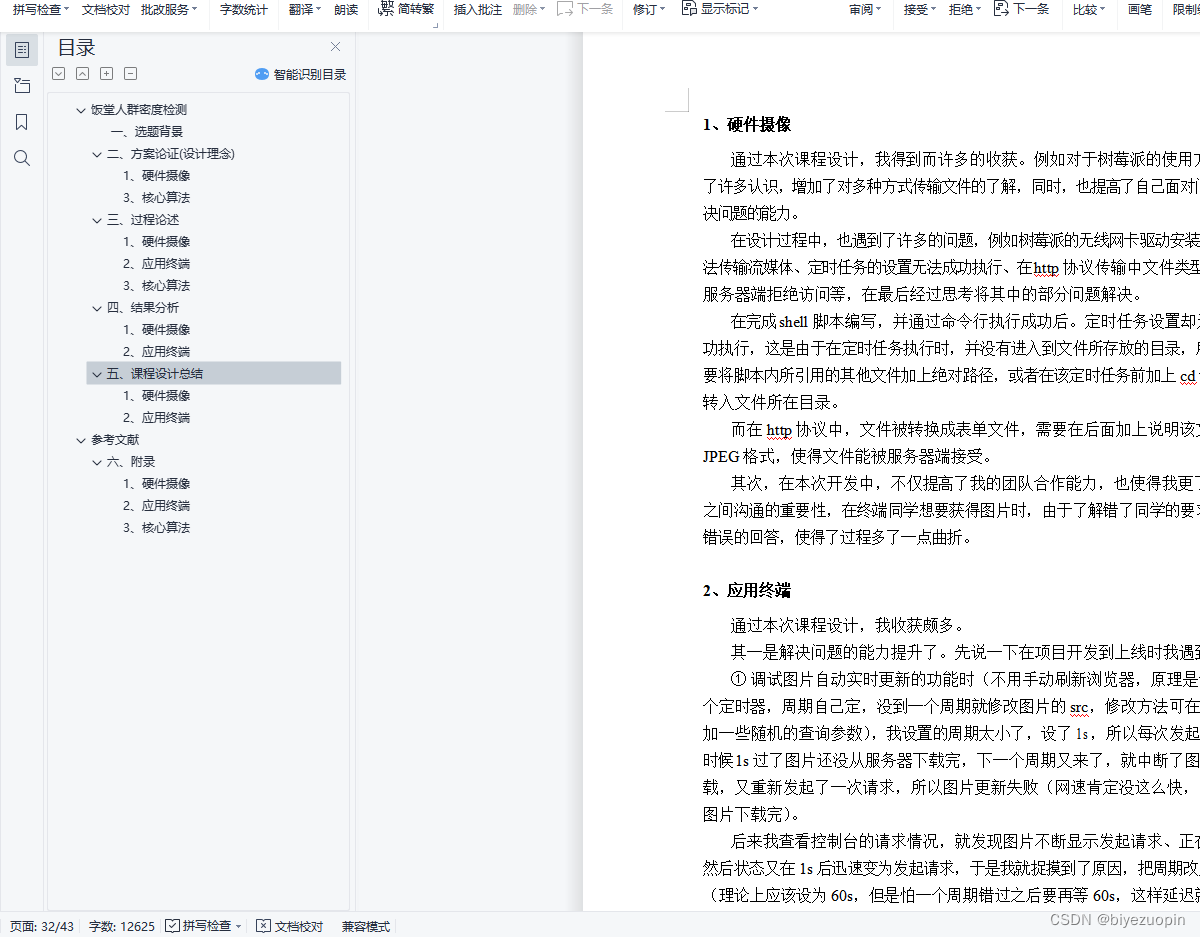Select the 朗读 read-aloud tool

pyautogui.click(x=344, y=10)
